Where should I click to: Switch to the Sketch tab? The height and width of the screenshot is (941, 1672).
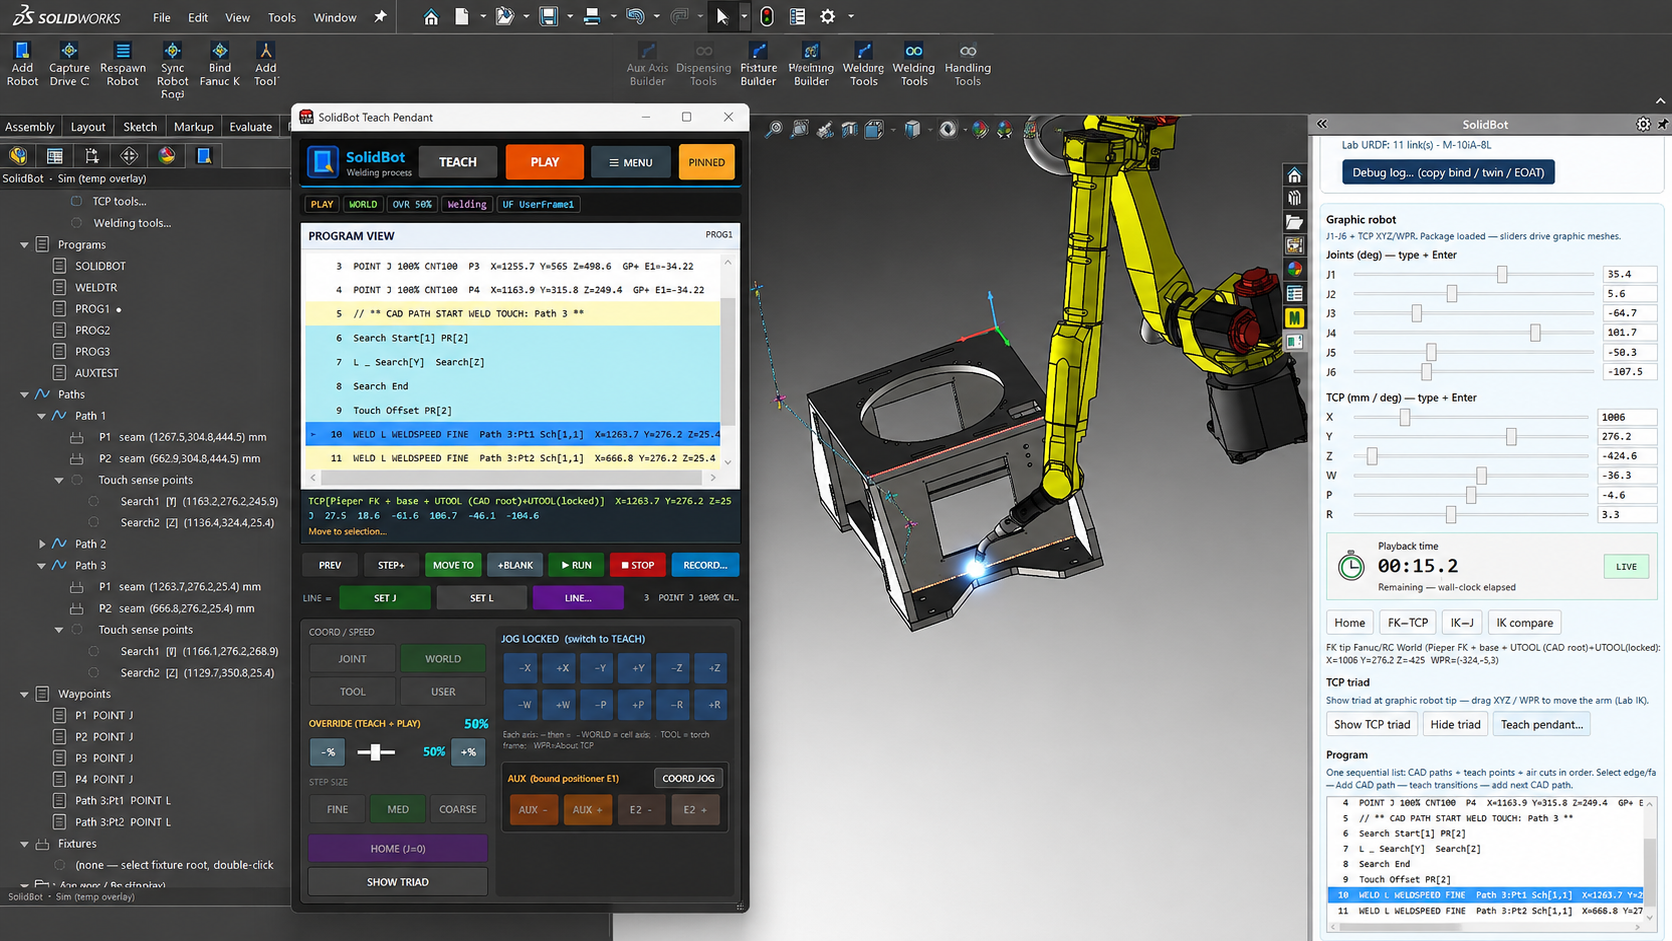point(140,127)
